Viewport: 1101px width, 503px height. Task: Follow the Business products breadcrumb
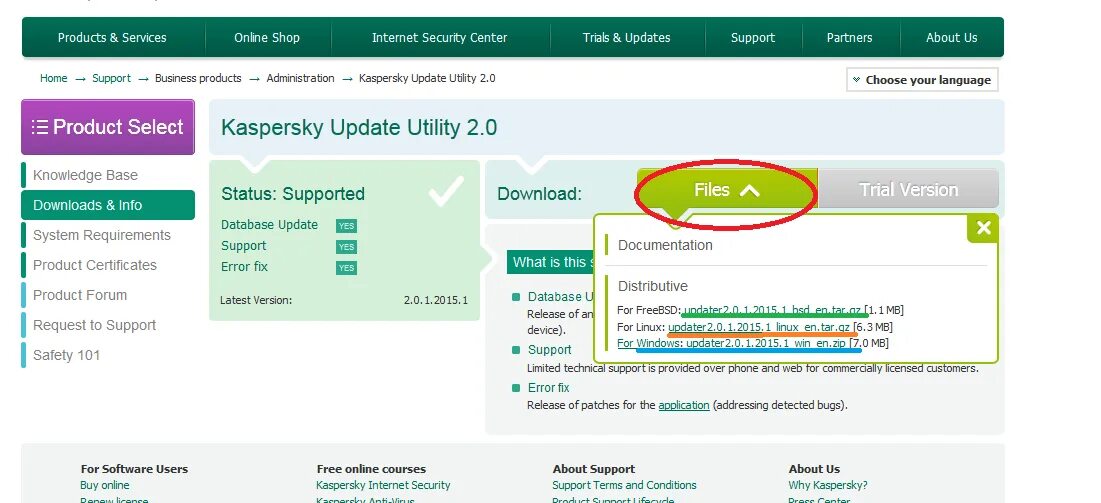click(x=198, y=78)
